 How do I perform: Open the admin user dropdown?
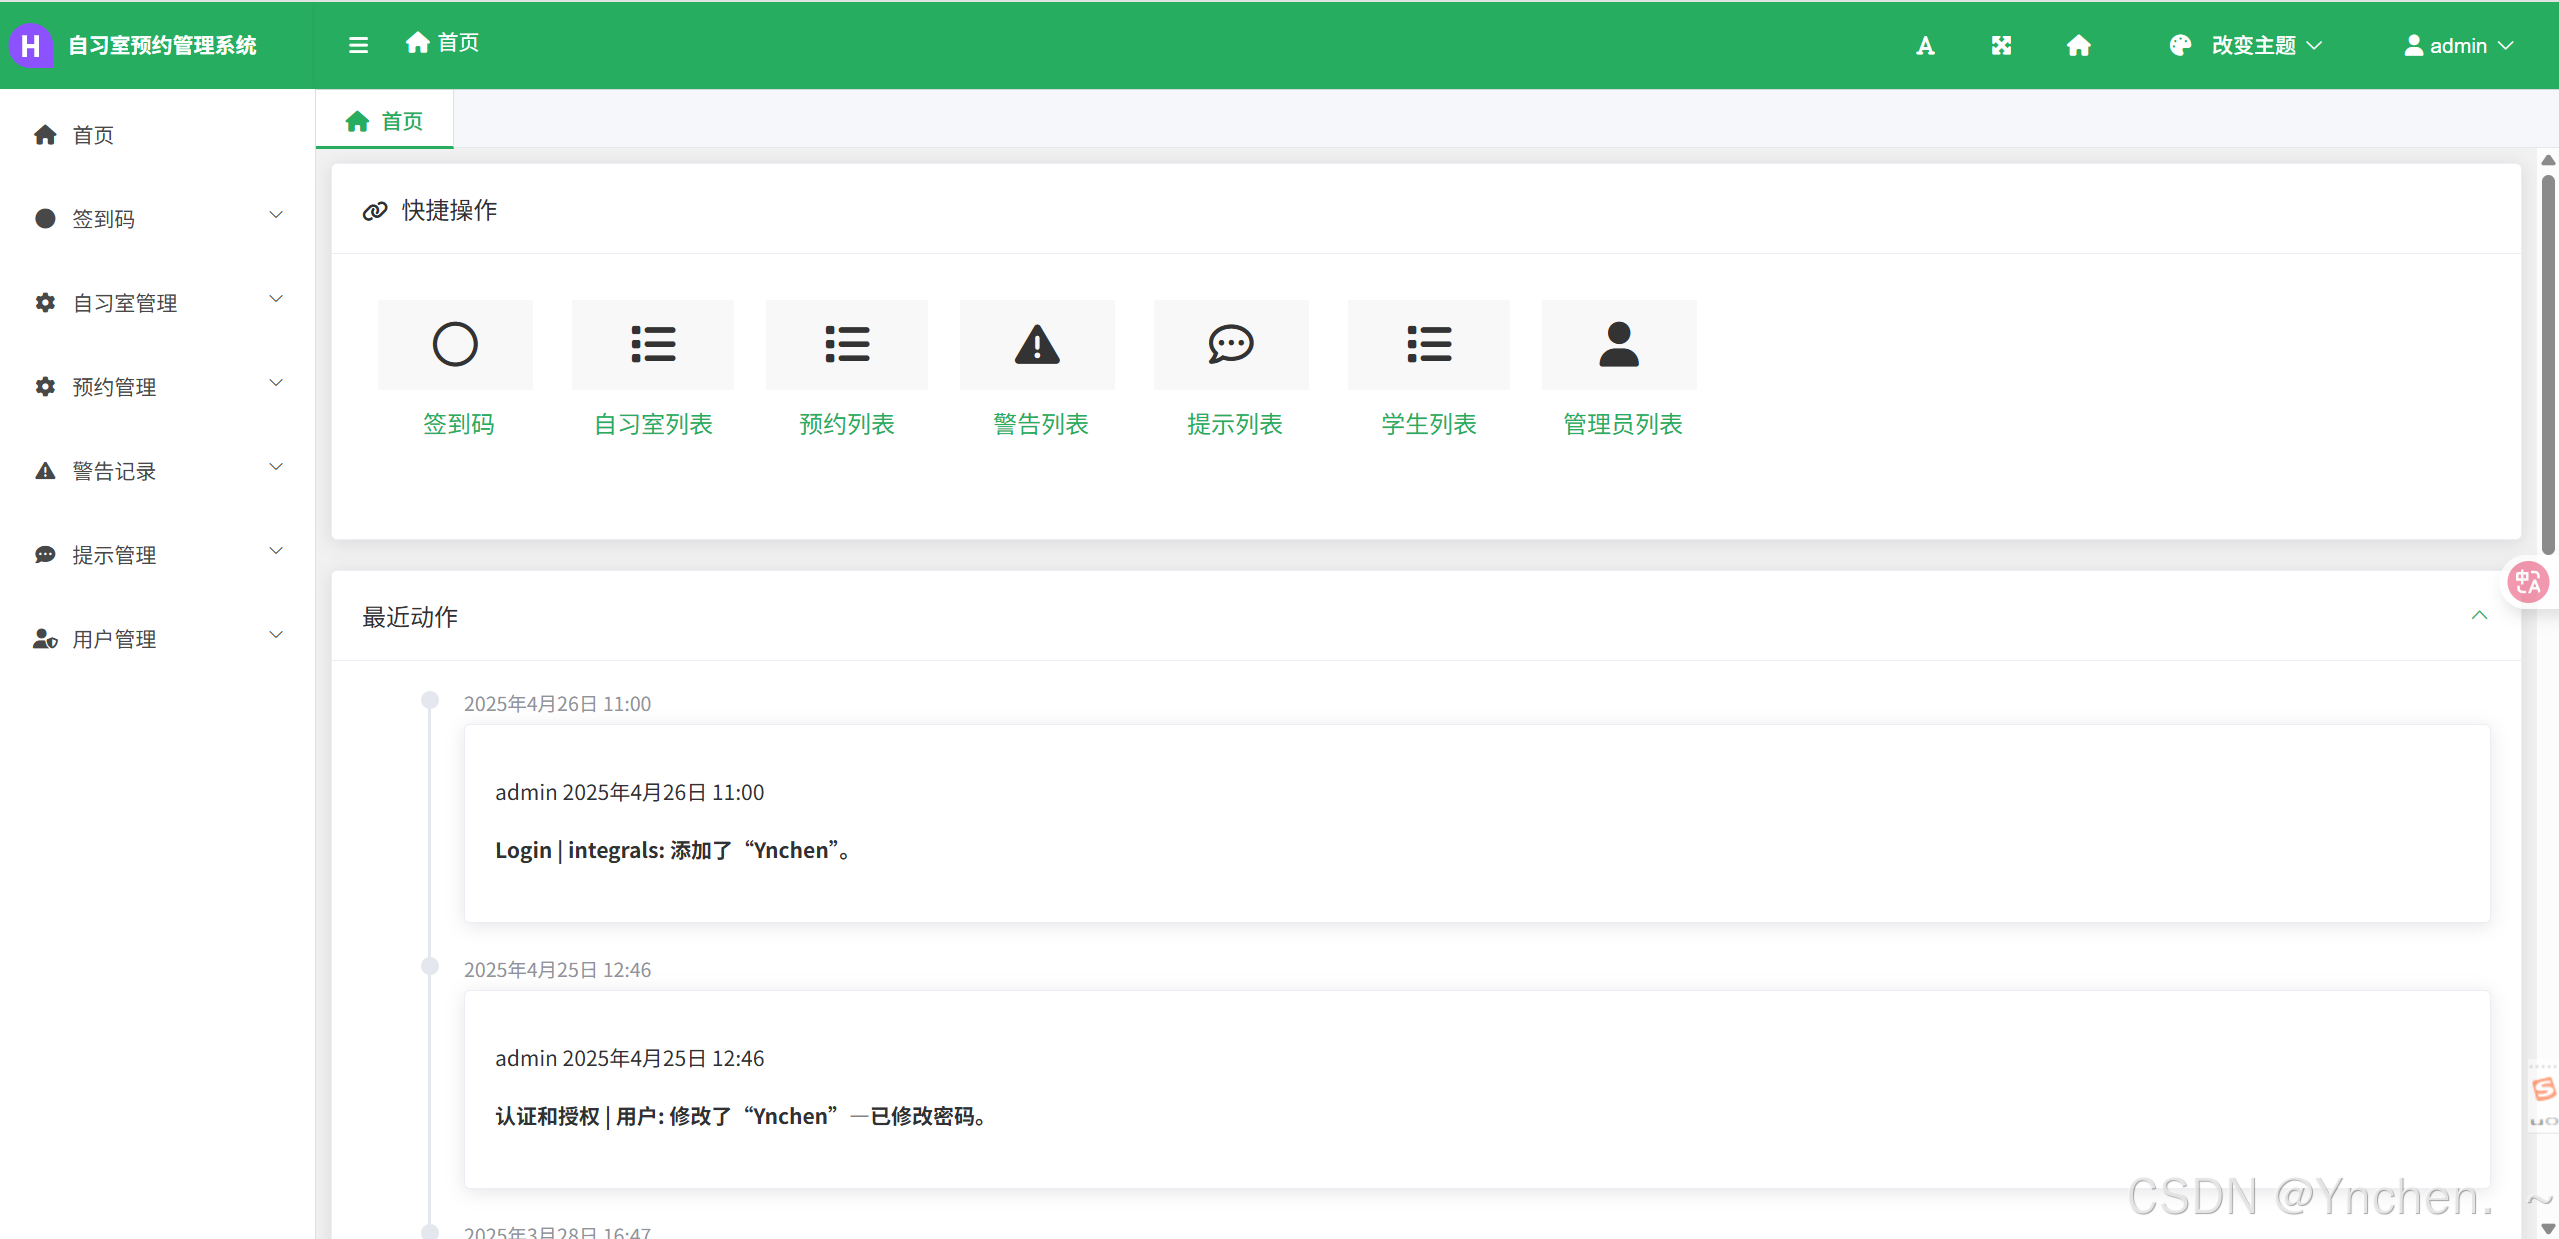click(x=2458, y=46)
